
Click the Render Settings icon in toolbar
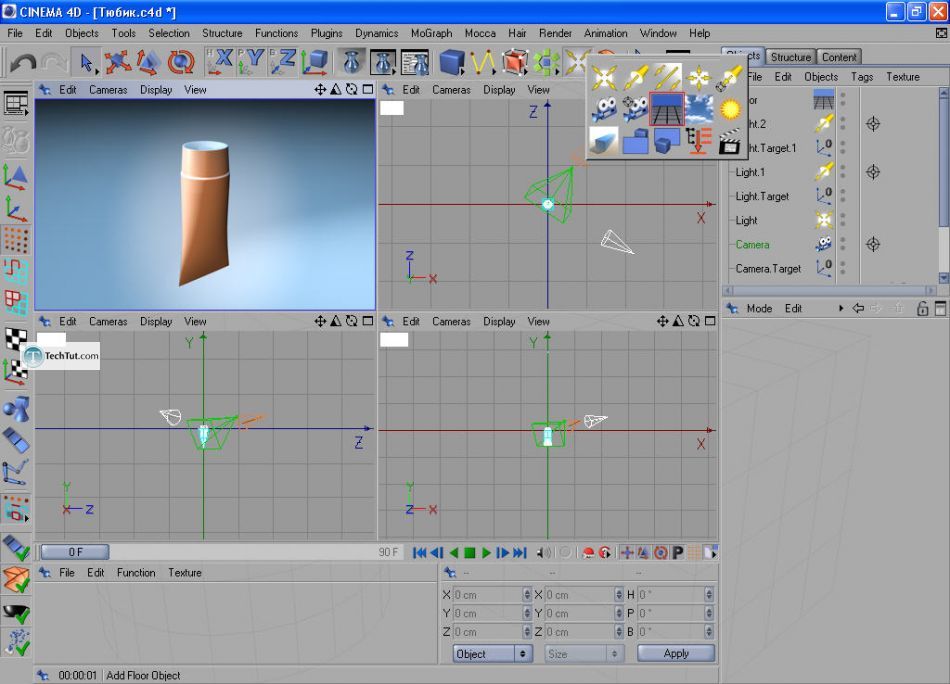[415, 62]
